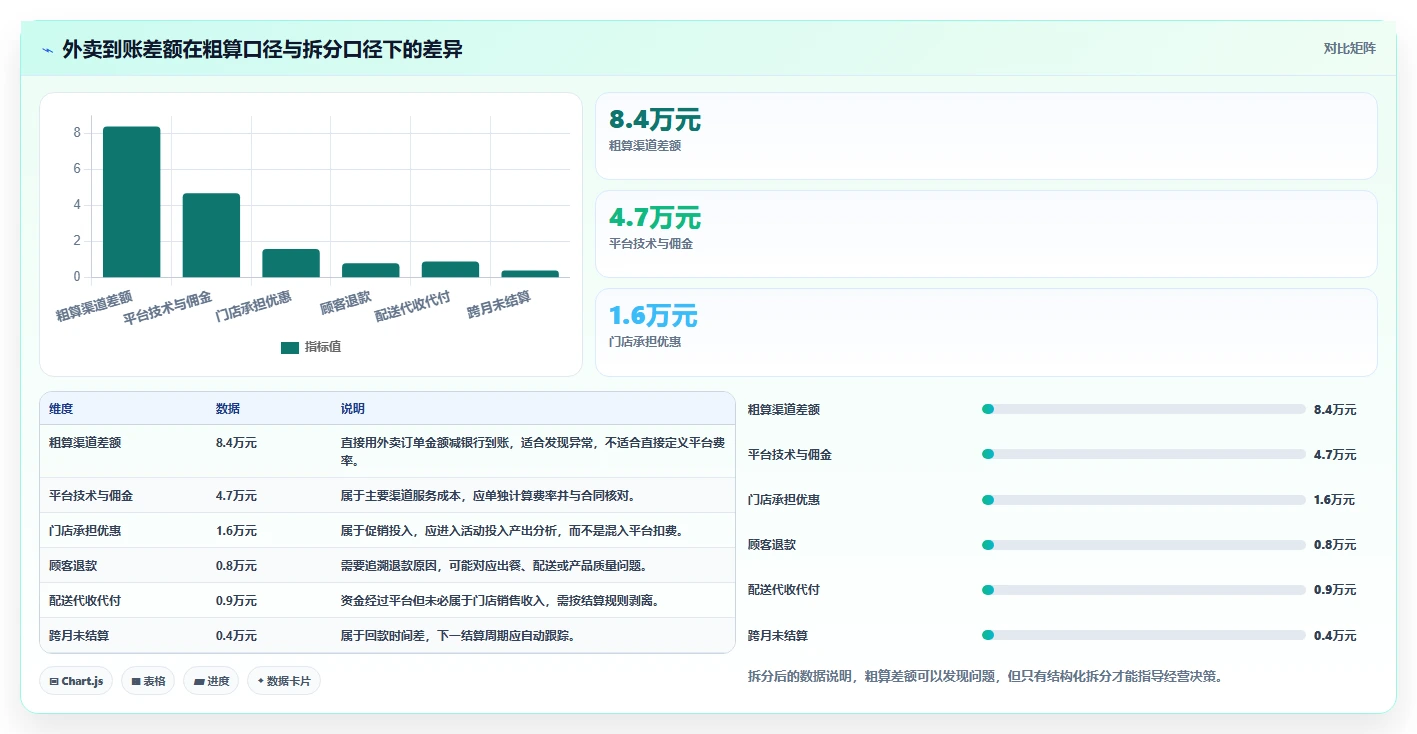Click the footer note 拆分后的数据说明
Screen dimensions: 1417x734
click(x=985, y=676)
